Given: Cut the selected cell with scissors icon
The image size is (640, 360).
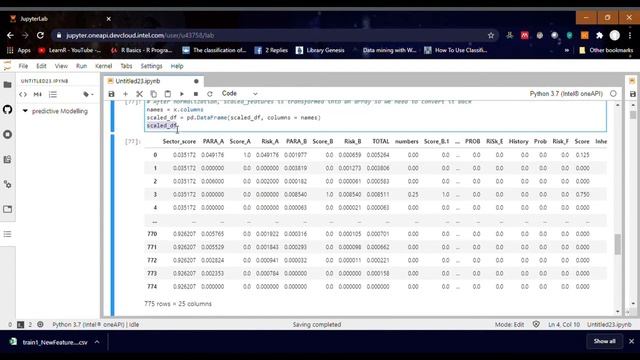Looking at the screenshot, I should (139, 94).
